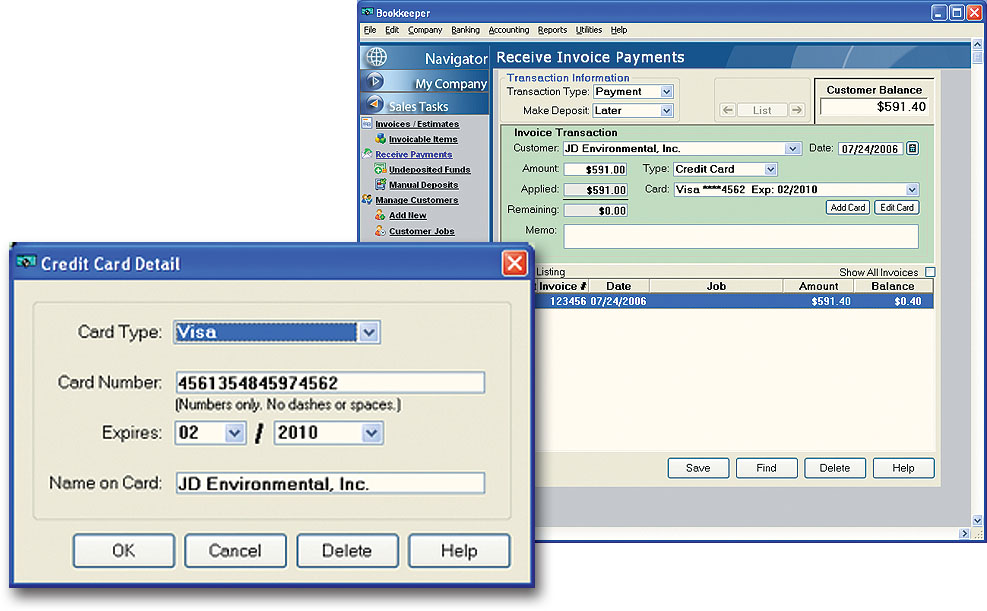The width and height of the screenshot is (987, 611).
Task: Open the Company menu
Action: pos(425,30)
